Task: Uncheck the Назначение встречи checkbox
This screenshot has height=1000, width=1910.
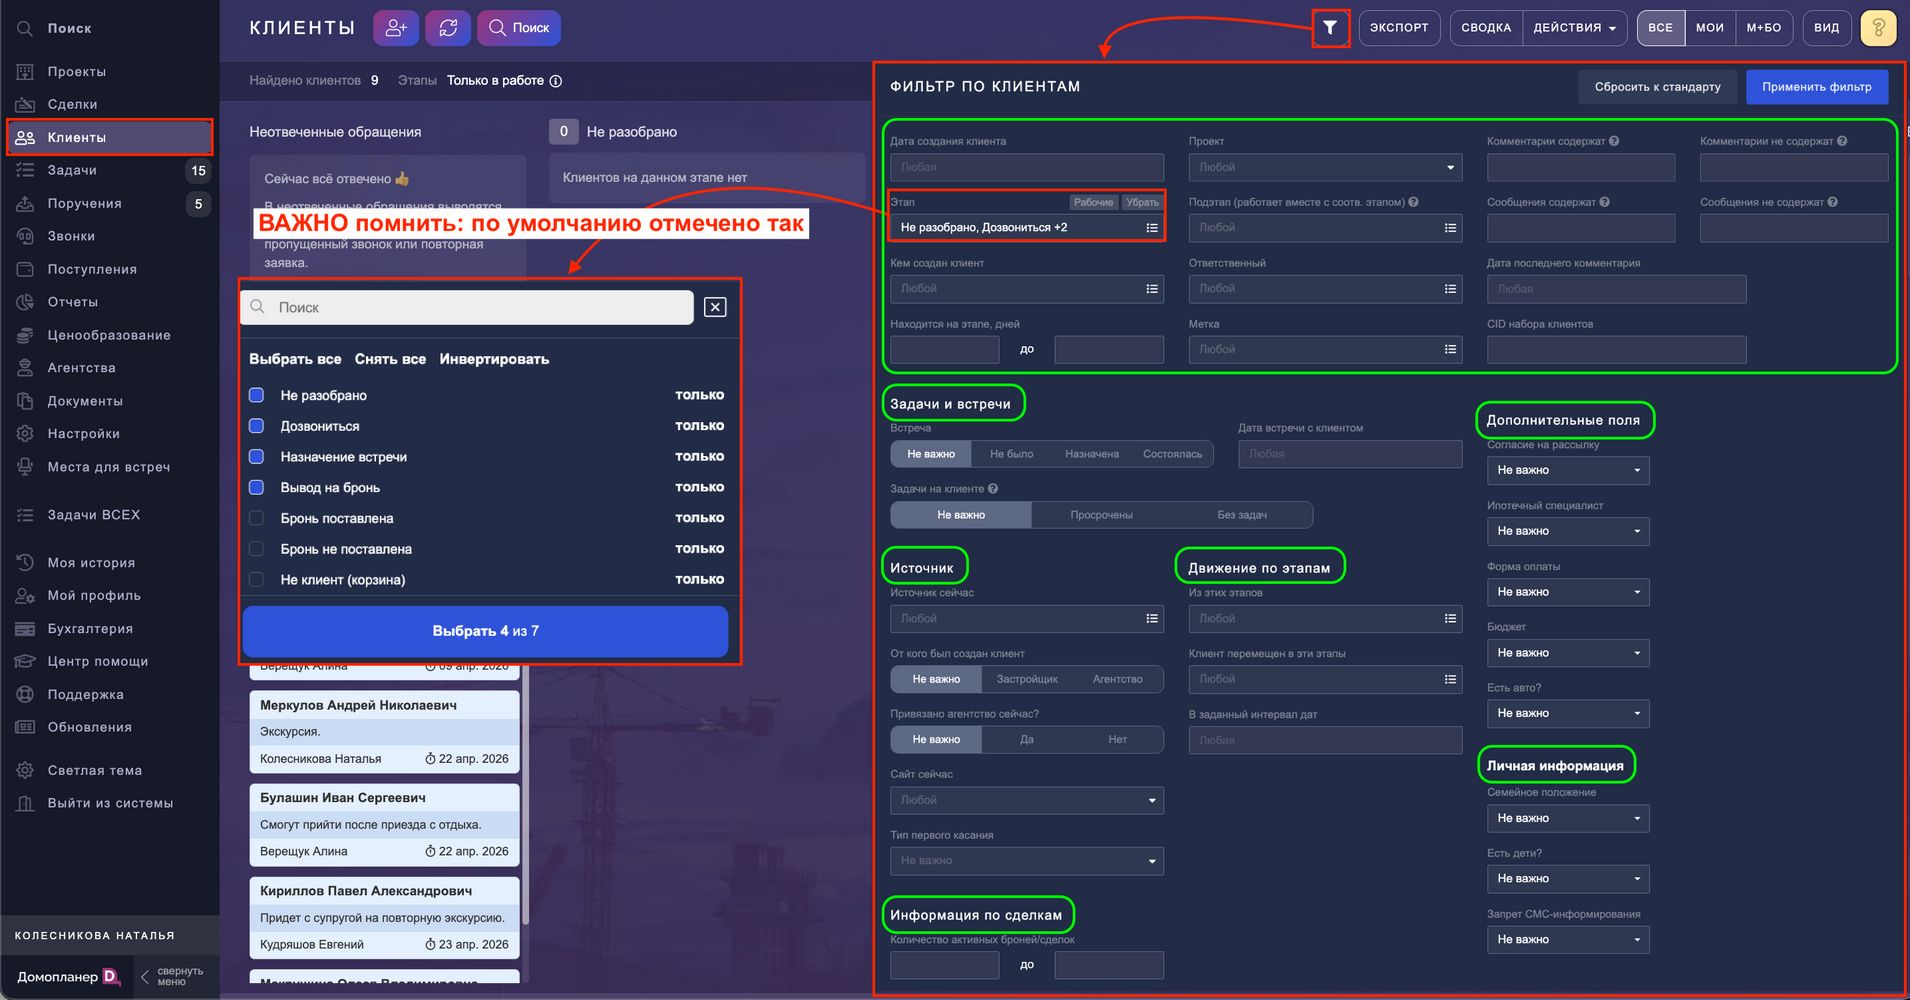Action: coord(257,457)
